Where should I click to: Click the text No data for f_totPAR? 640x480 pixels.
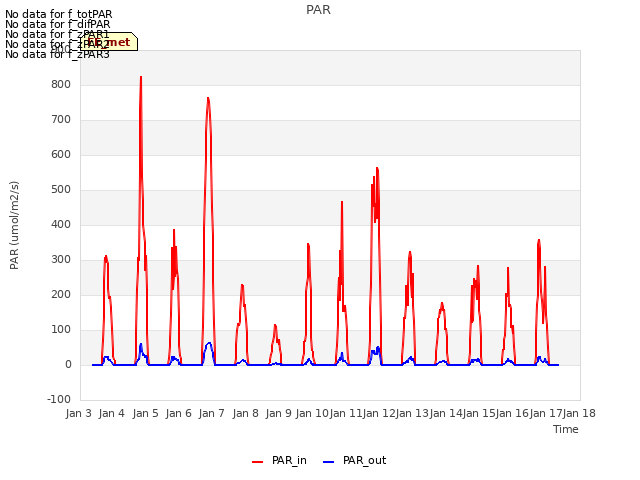tap(59, 15)
